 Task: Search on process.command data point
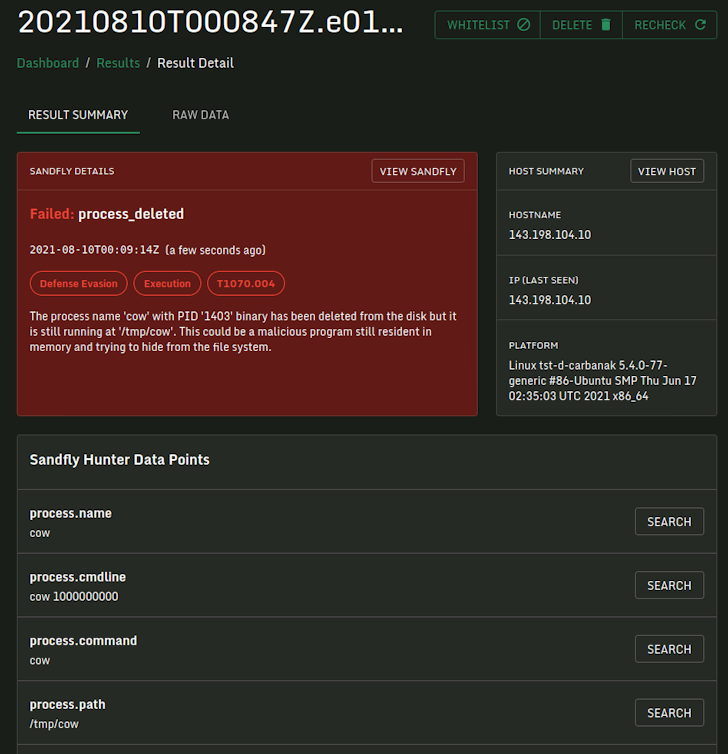pos(669,649)
